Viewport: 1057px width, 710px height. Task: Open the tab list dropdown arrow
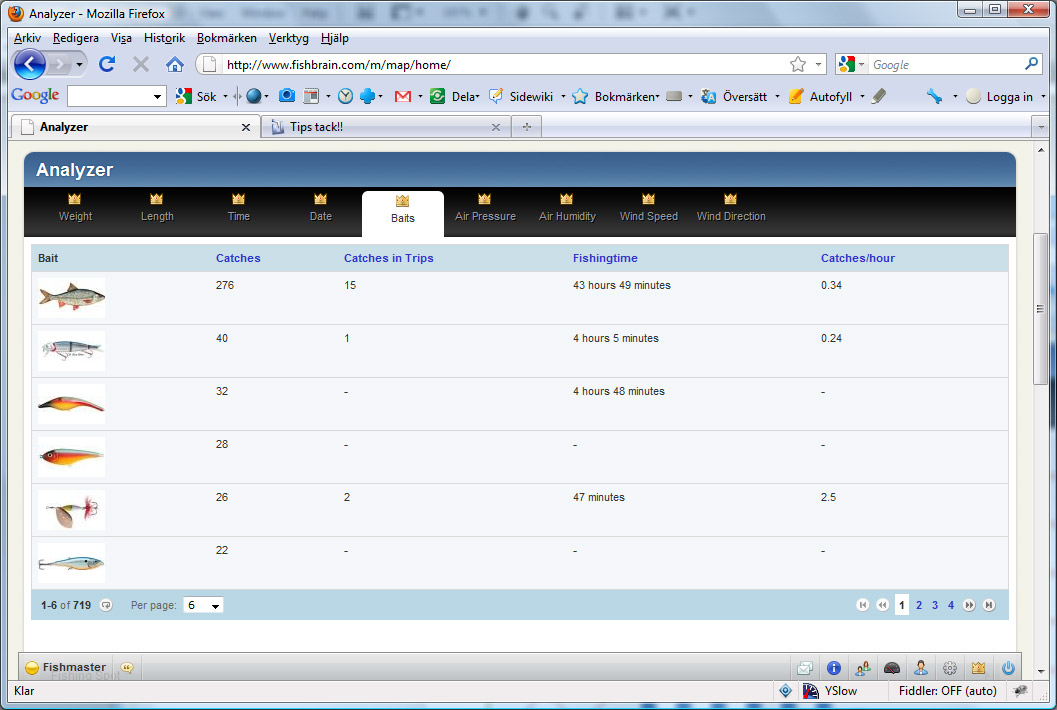[1040, 127]
